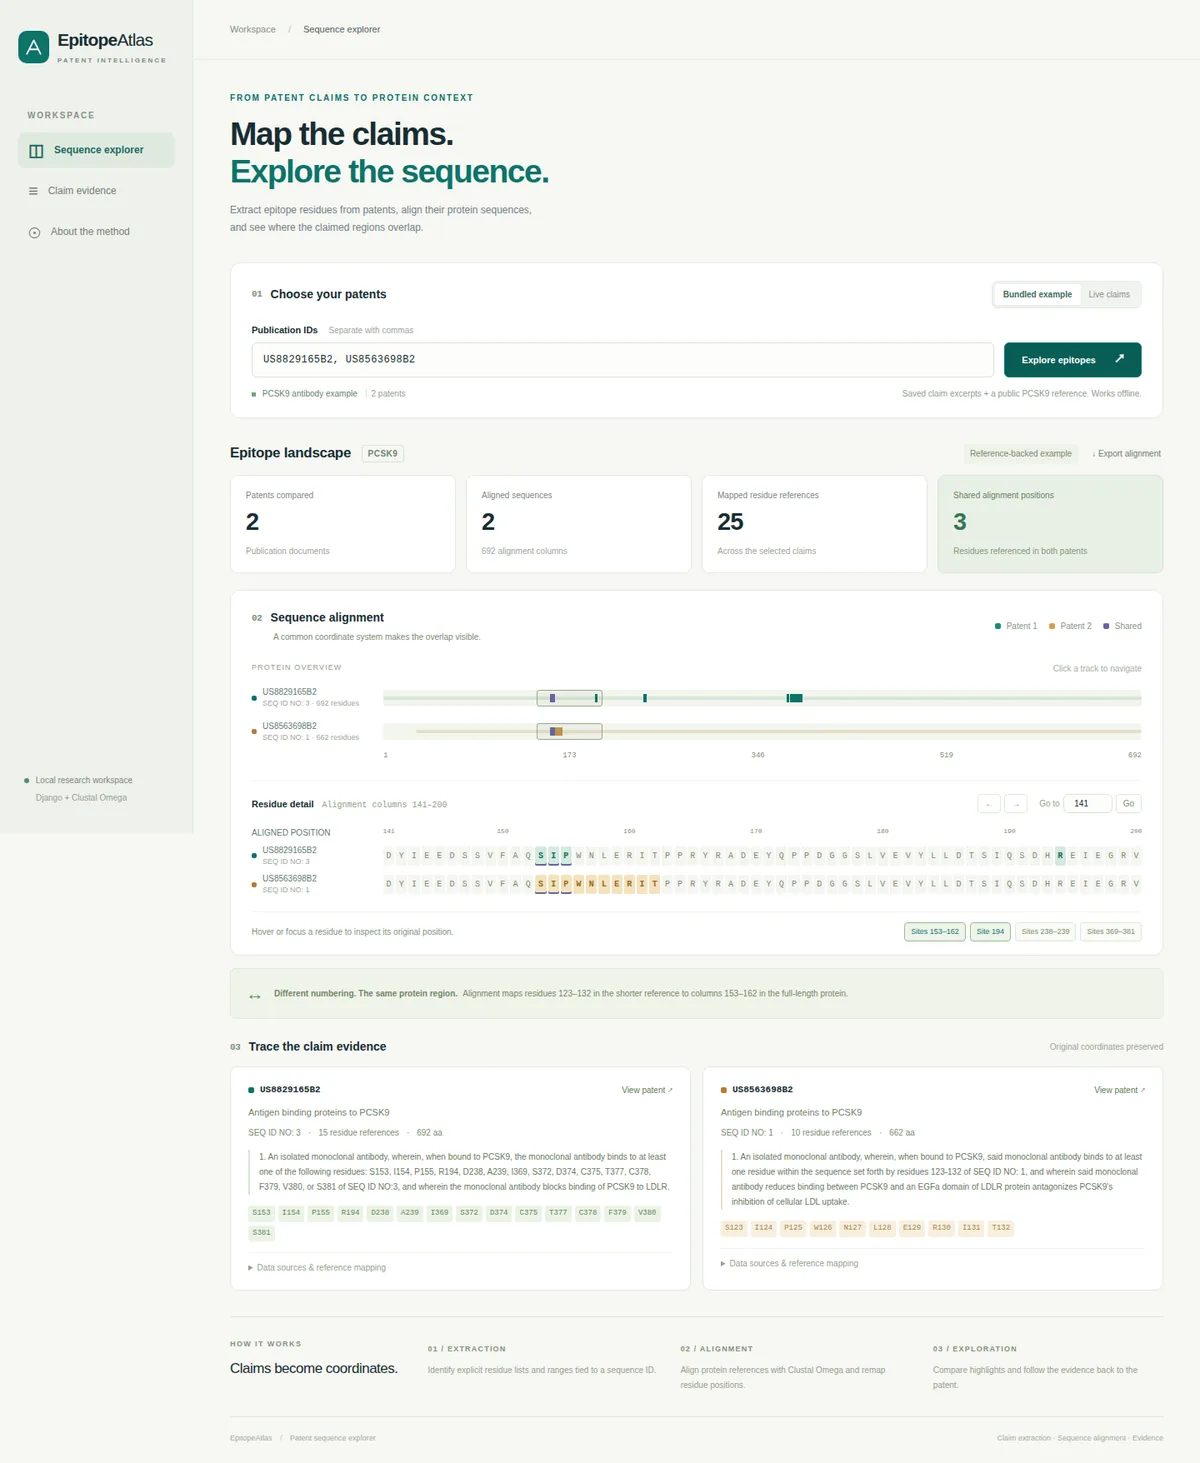Click the footer EpitopeAtlas text
Screen dimensions: 1200x1463
251,1438
